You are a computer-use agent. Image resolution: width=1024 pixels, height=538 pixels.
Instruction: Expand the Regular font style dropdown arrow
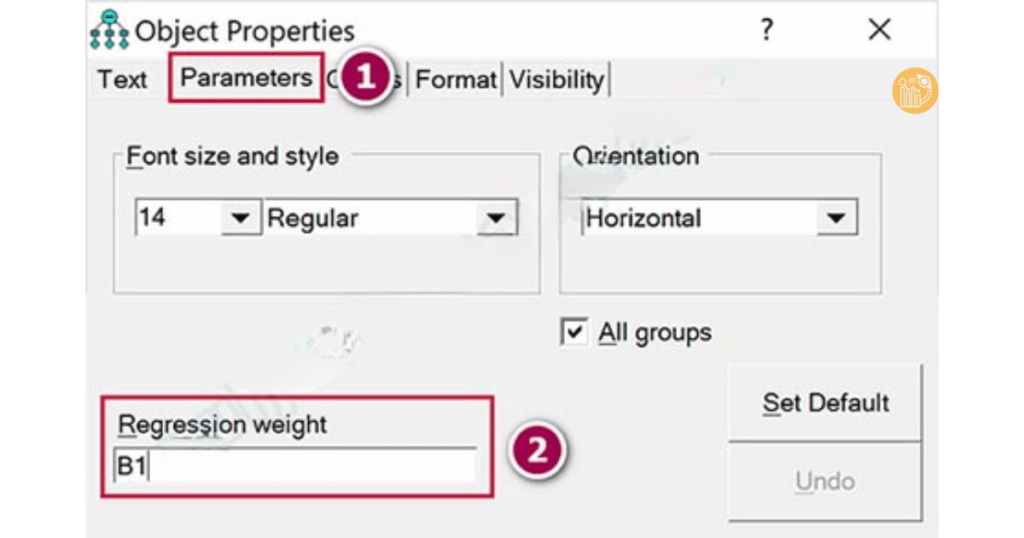tap(495, 218)
